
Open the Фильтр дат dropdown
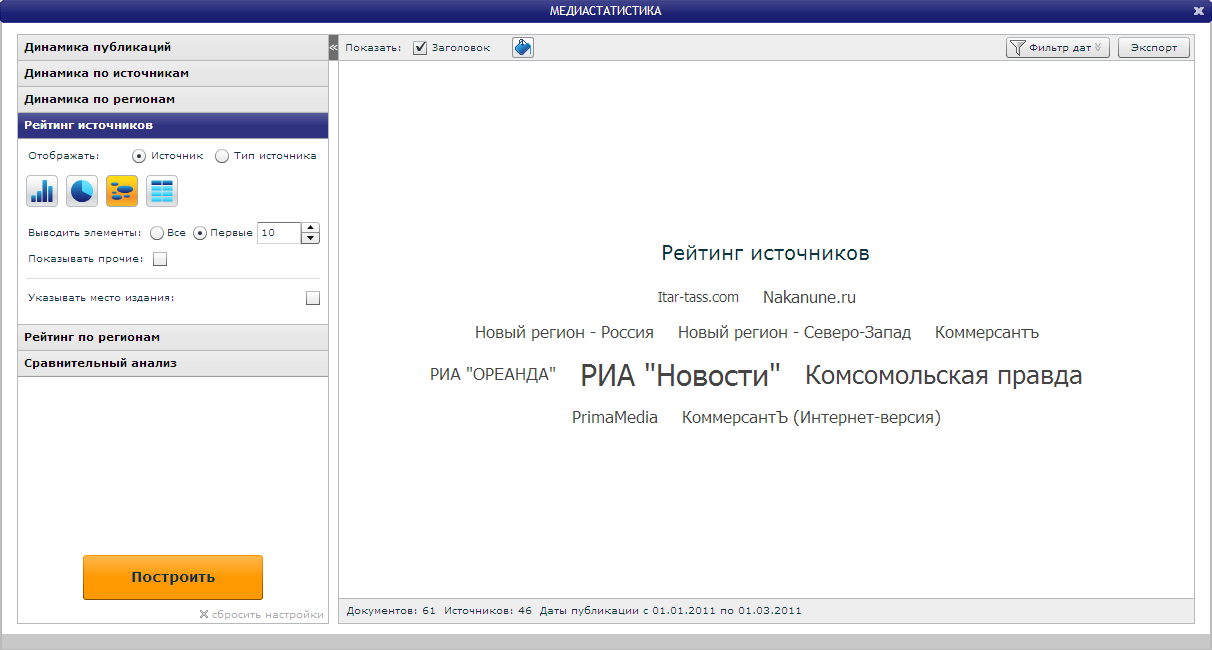coord(1058,47)
